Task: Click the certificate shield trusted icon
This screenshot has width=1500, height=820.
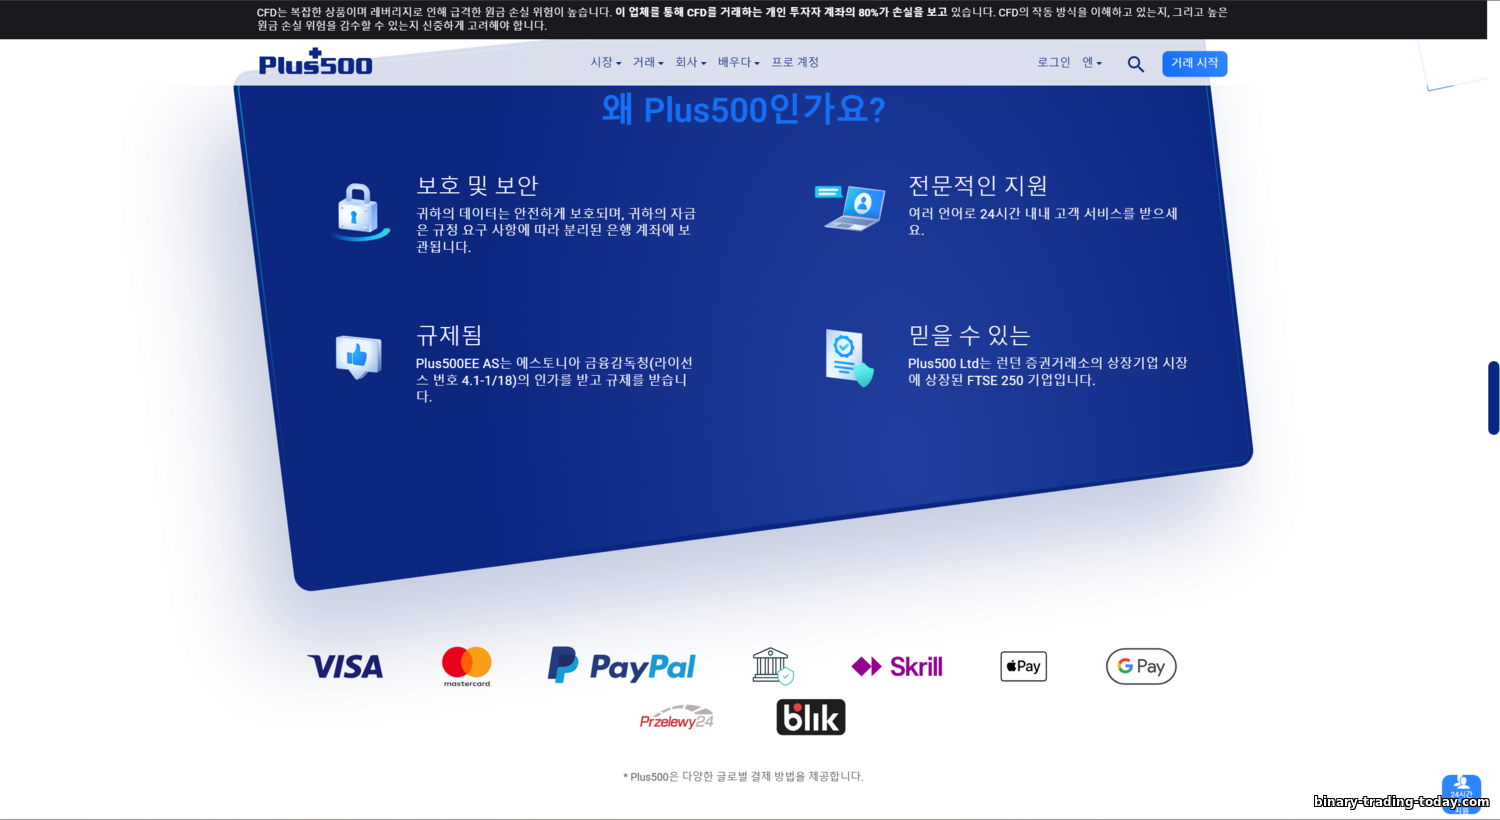Action: (849, 357)
